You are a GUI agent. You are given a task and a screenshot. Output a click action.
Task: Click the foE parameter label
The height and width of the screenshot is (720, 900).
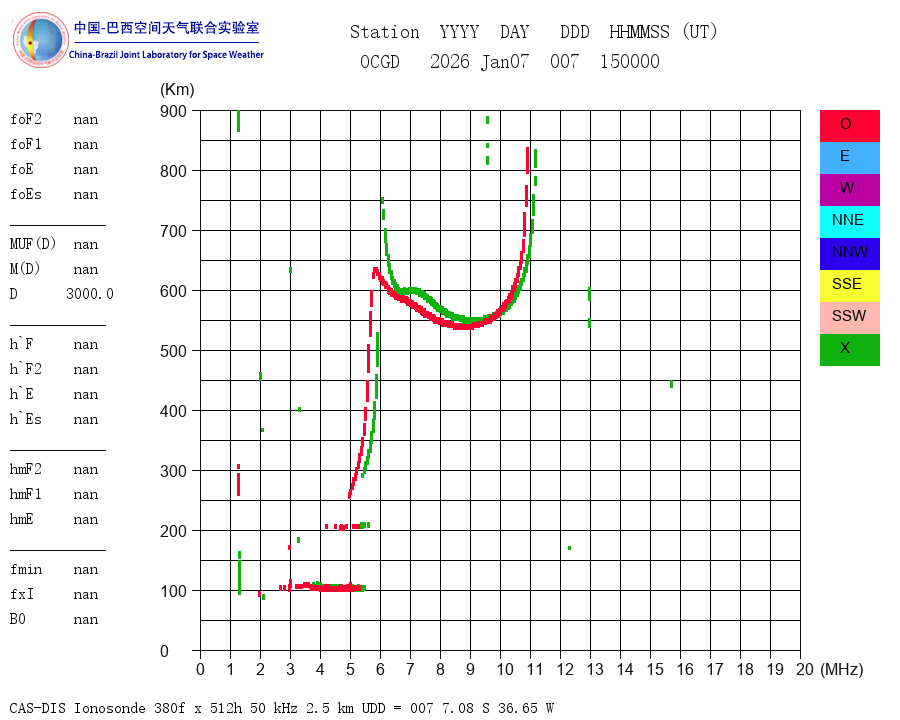click(22, 169)
